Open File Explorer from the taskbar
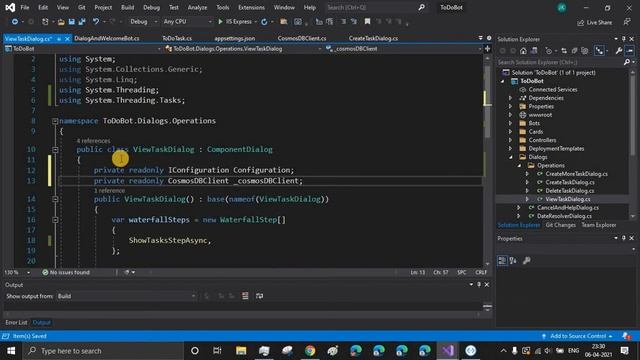Viewport: 640px width, 360px height. pos(241,351)
